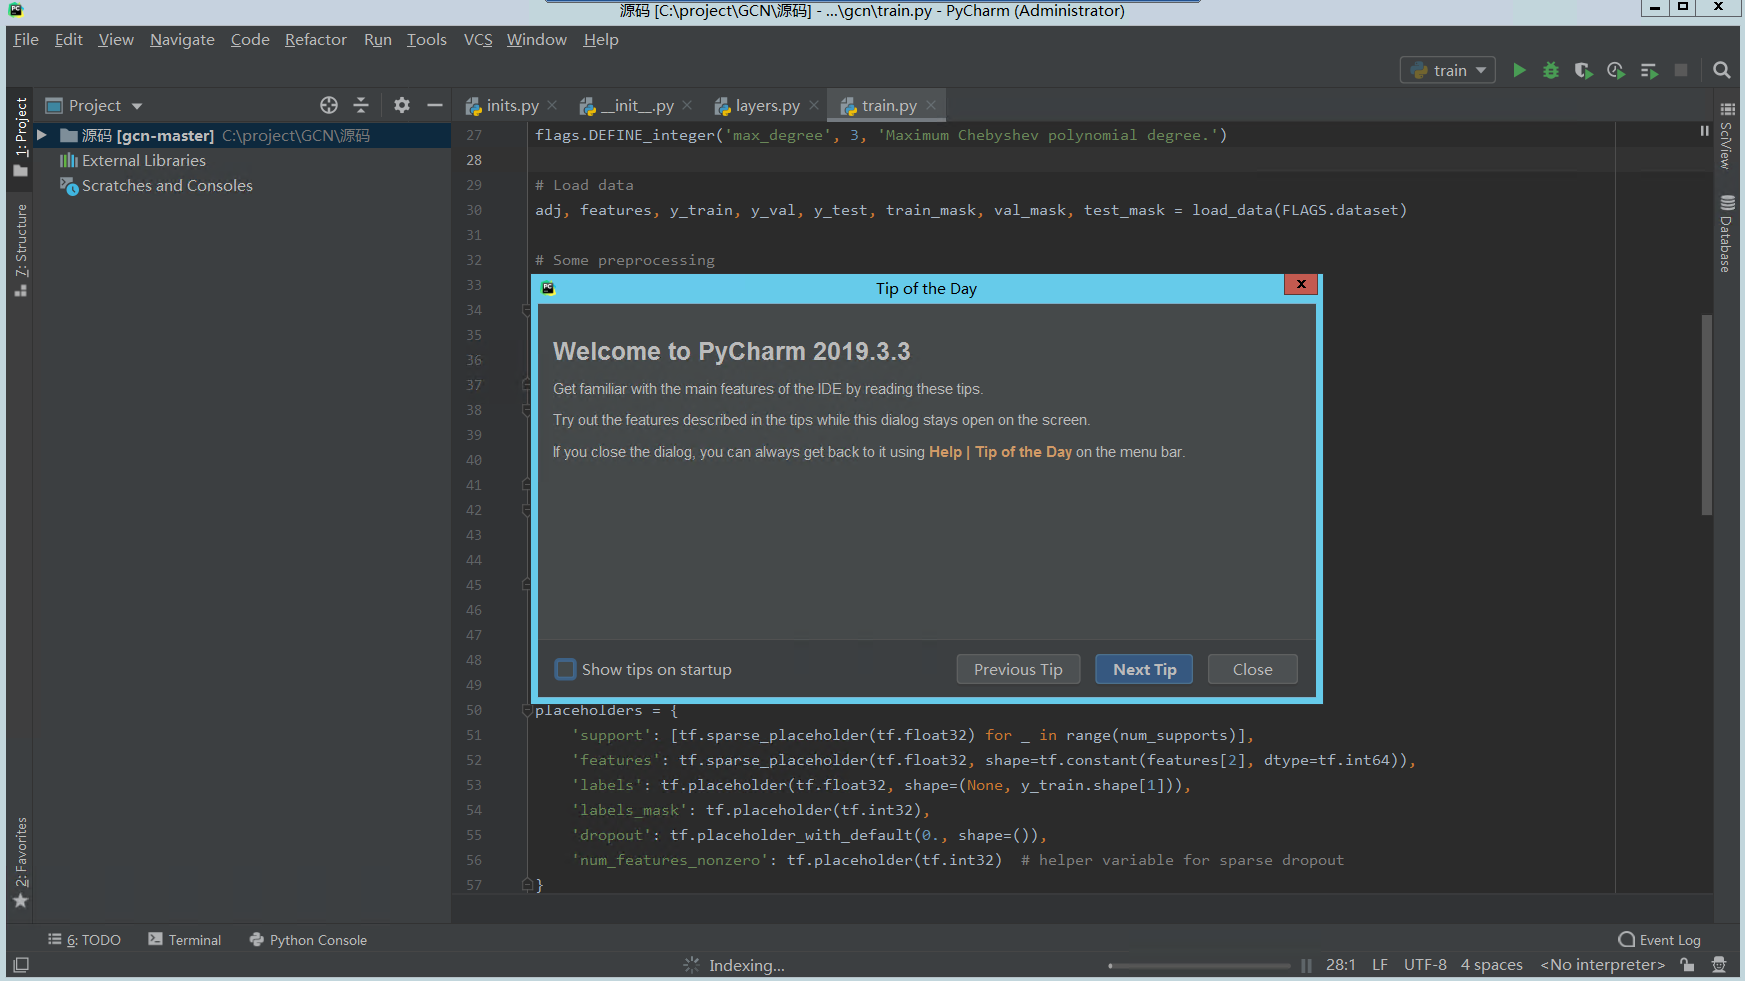Image resolution: width=1745 pixels, height=981 pixels.
Task: Click the editor inspection pause indicator
Action: 1705,131
